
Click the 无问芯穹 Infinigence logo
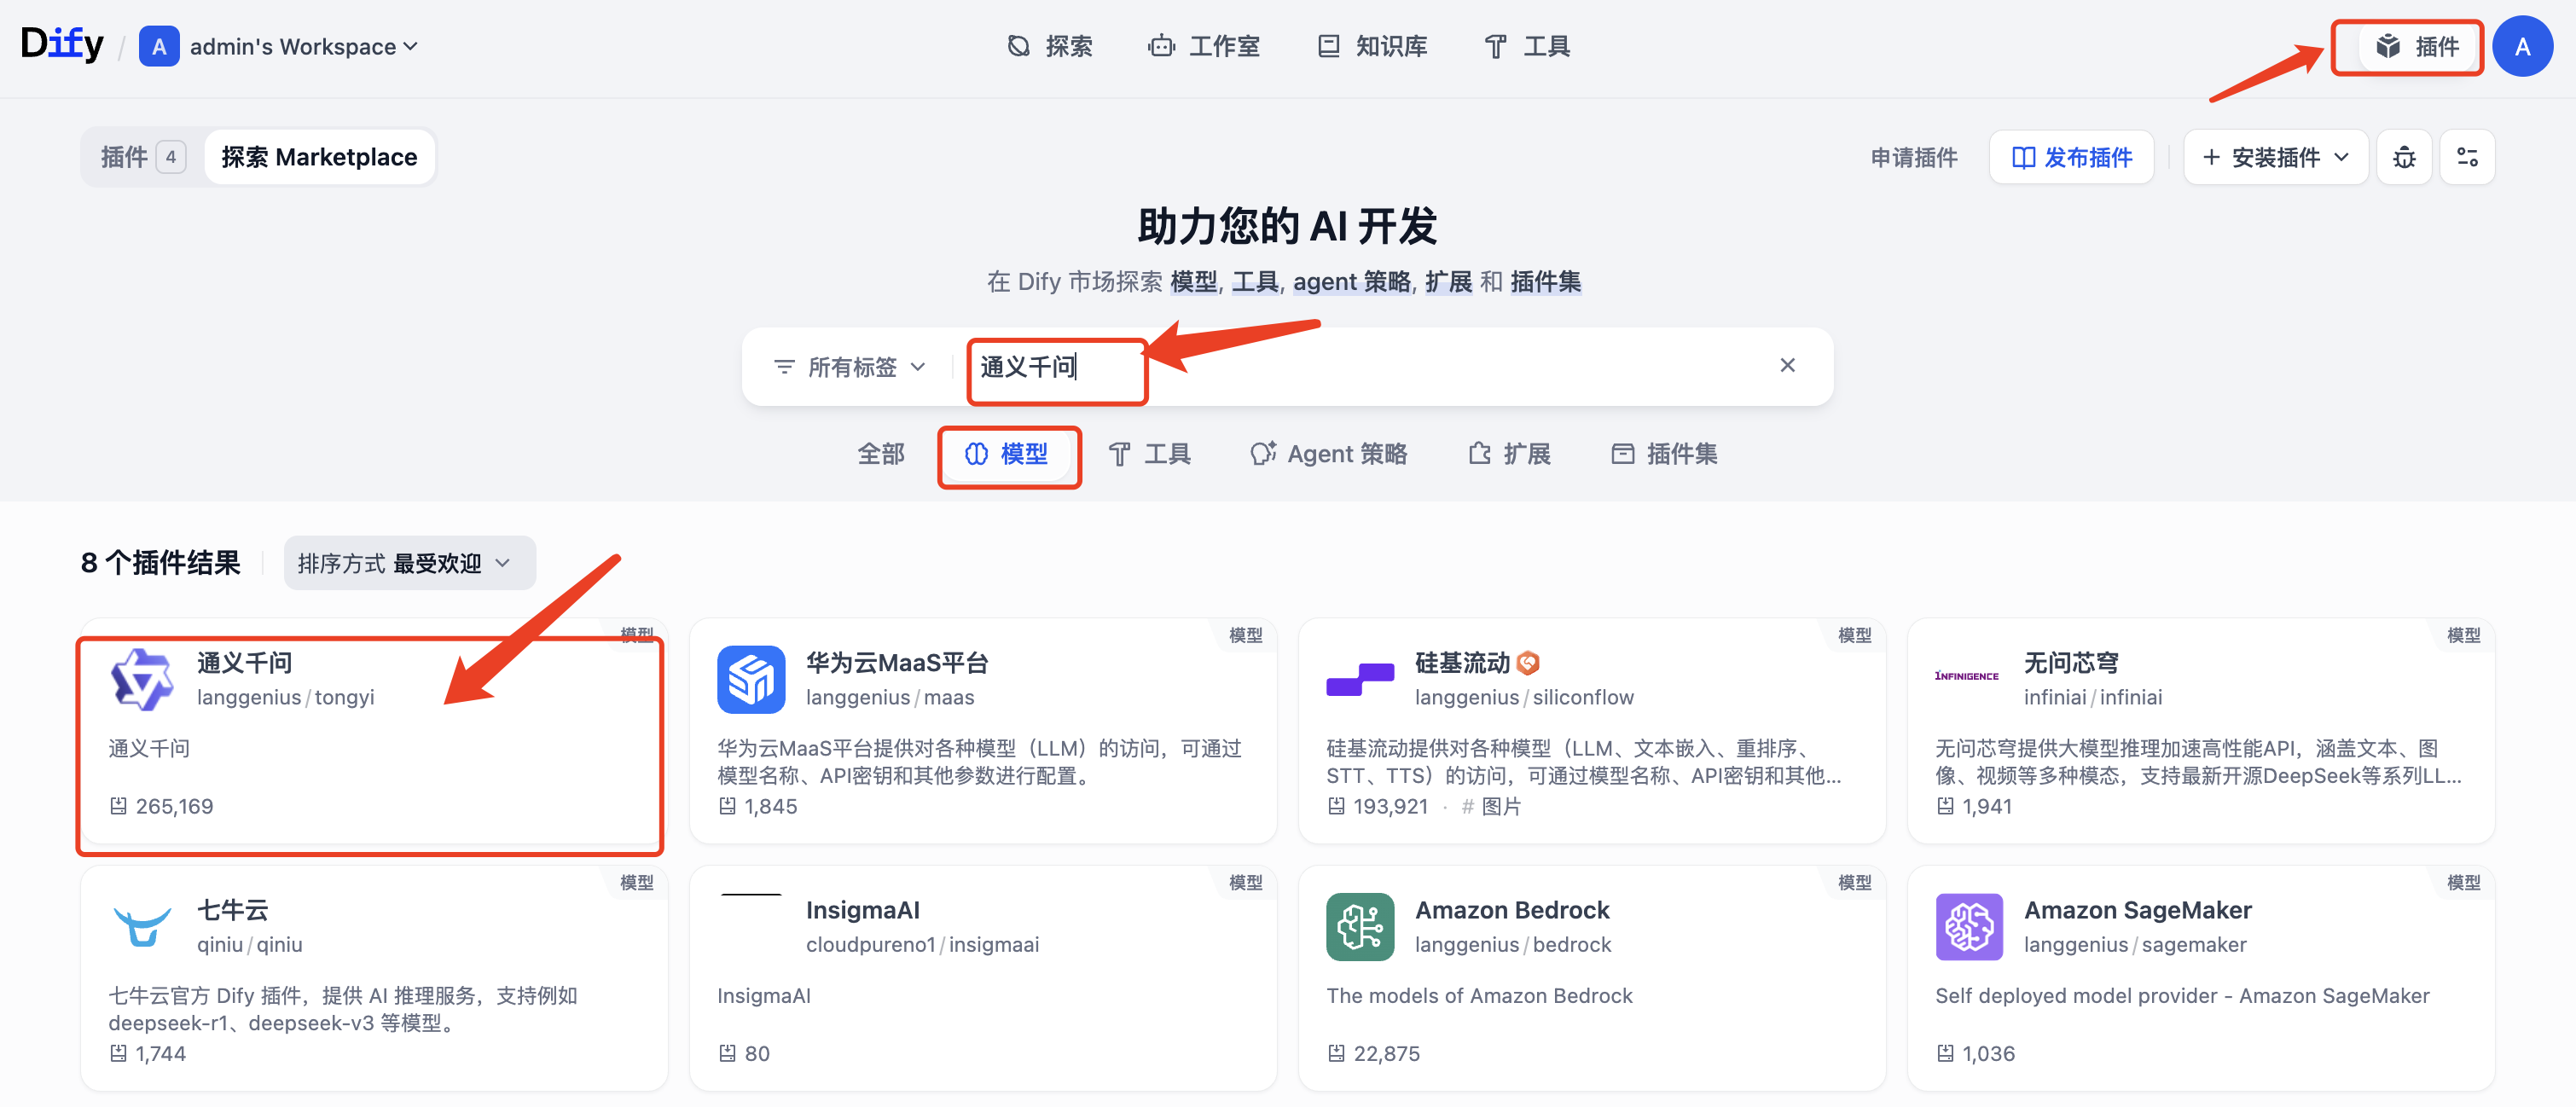pyautogui.click(x=1967, y=677)
